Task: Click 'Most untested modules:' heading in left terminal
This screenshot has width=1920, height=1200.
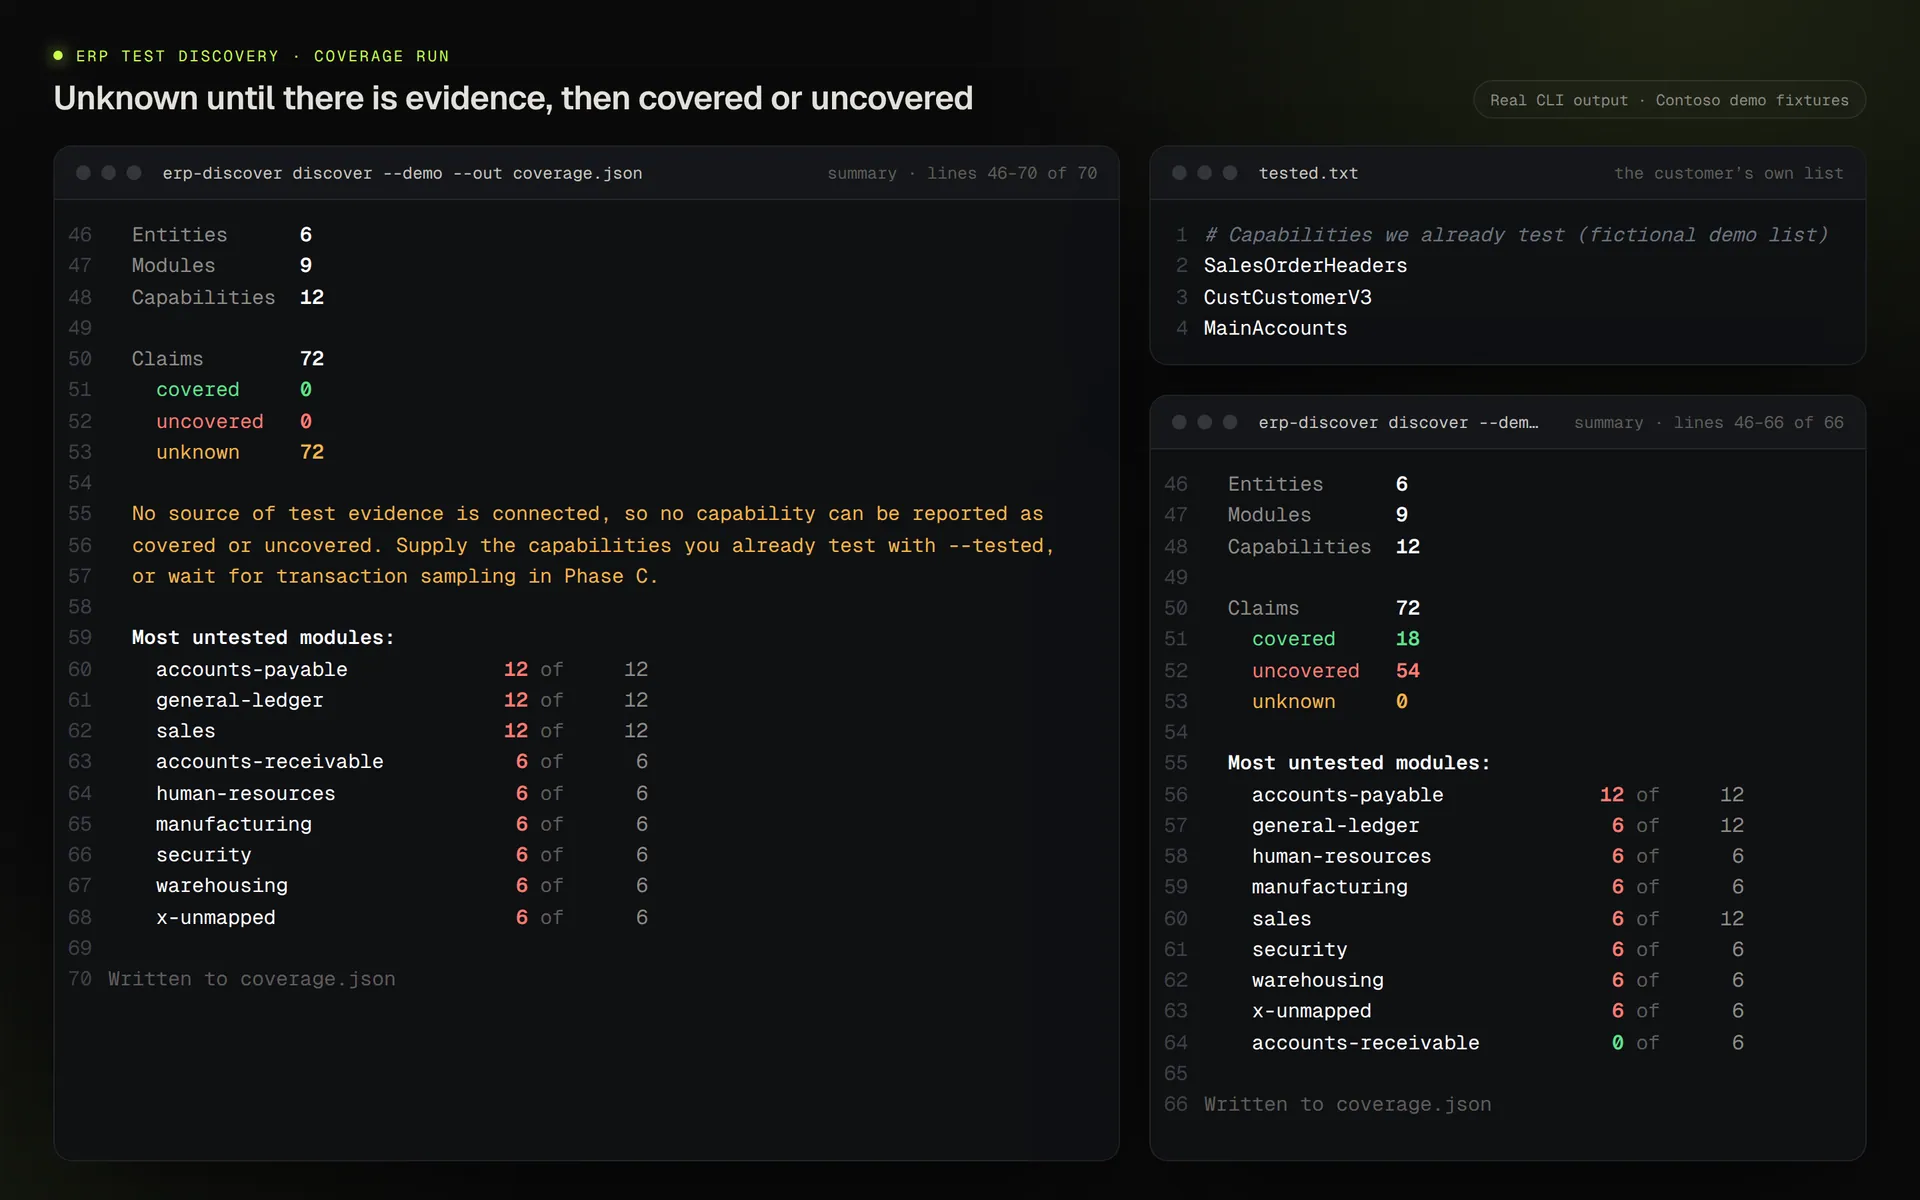Action: [x=263, y=638]
